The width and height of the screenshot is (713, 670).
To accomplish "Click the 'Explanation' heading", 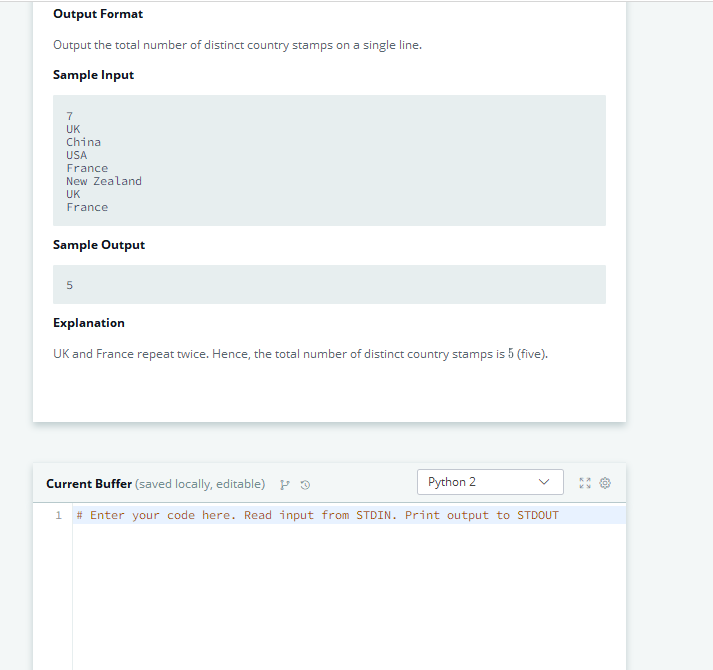I will tap(89, 323).
